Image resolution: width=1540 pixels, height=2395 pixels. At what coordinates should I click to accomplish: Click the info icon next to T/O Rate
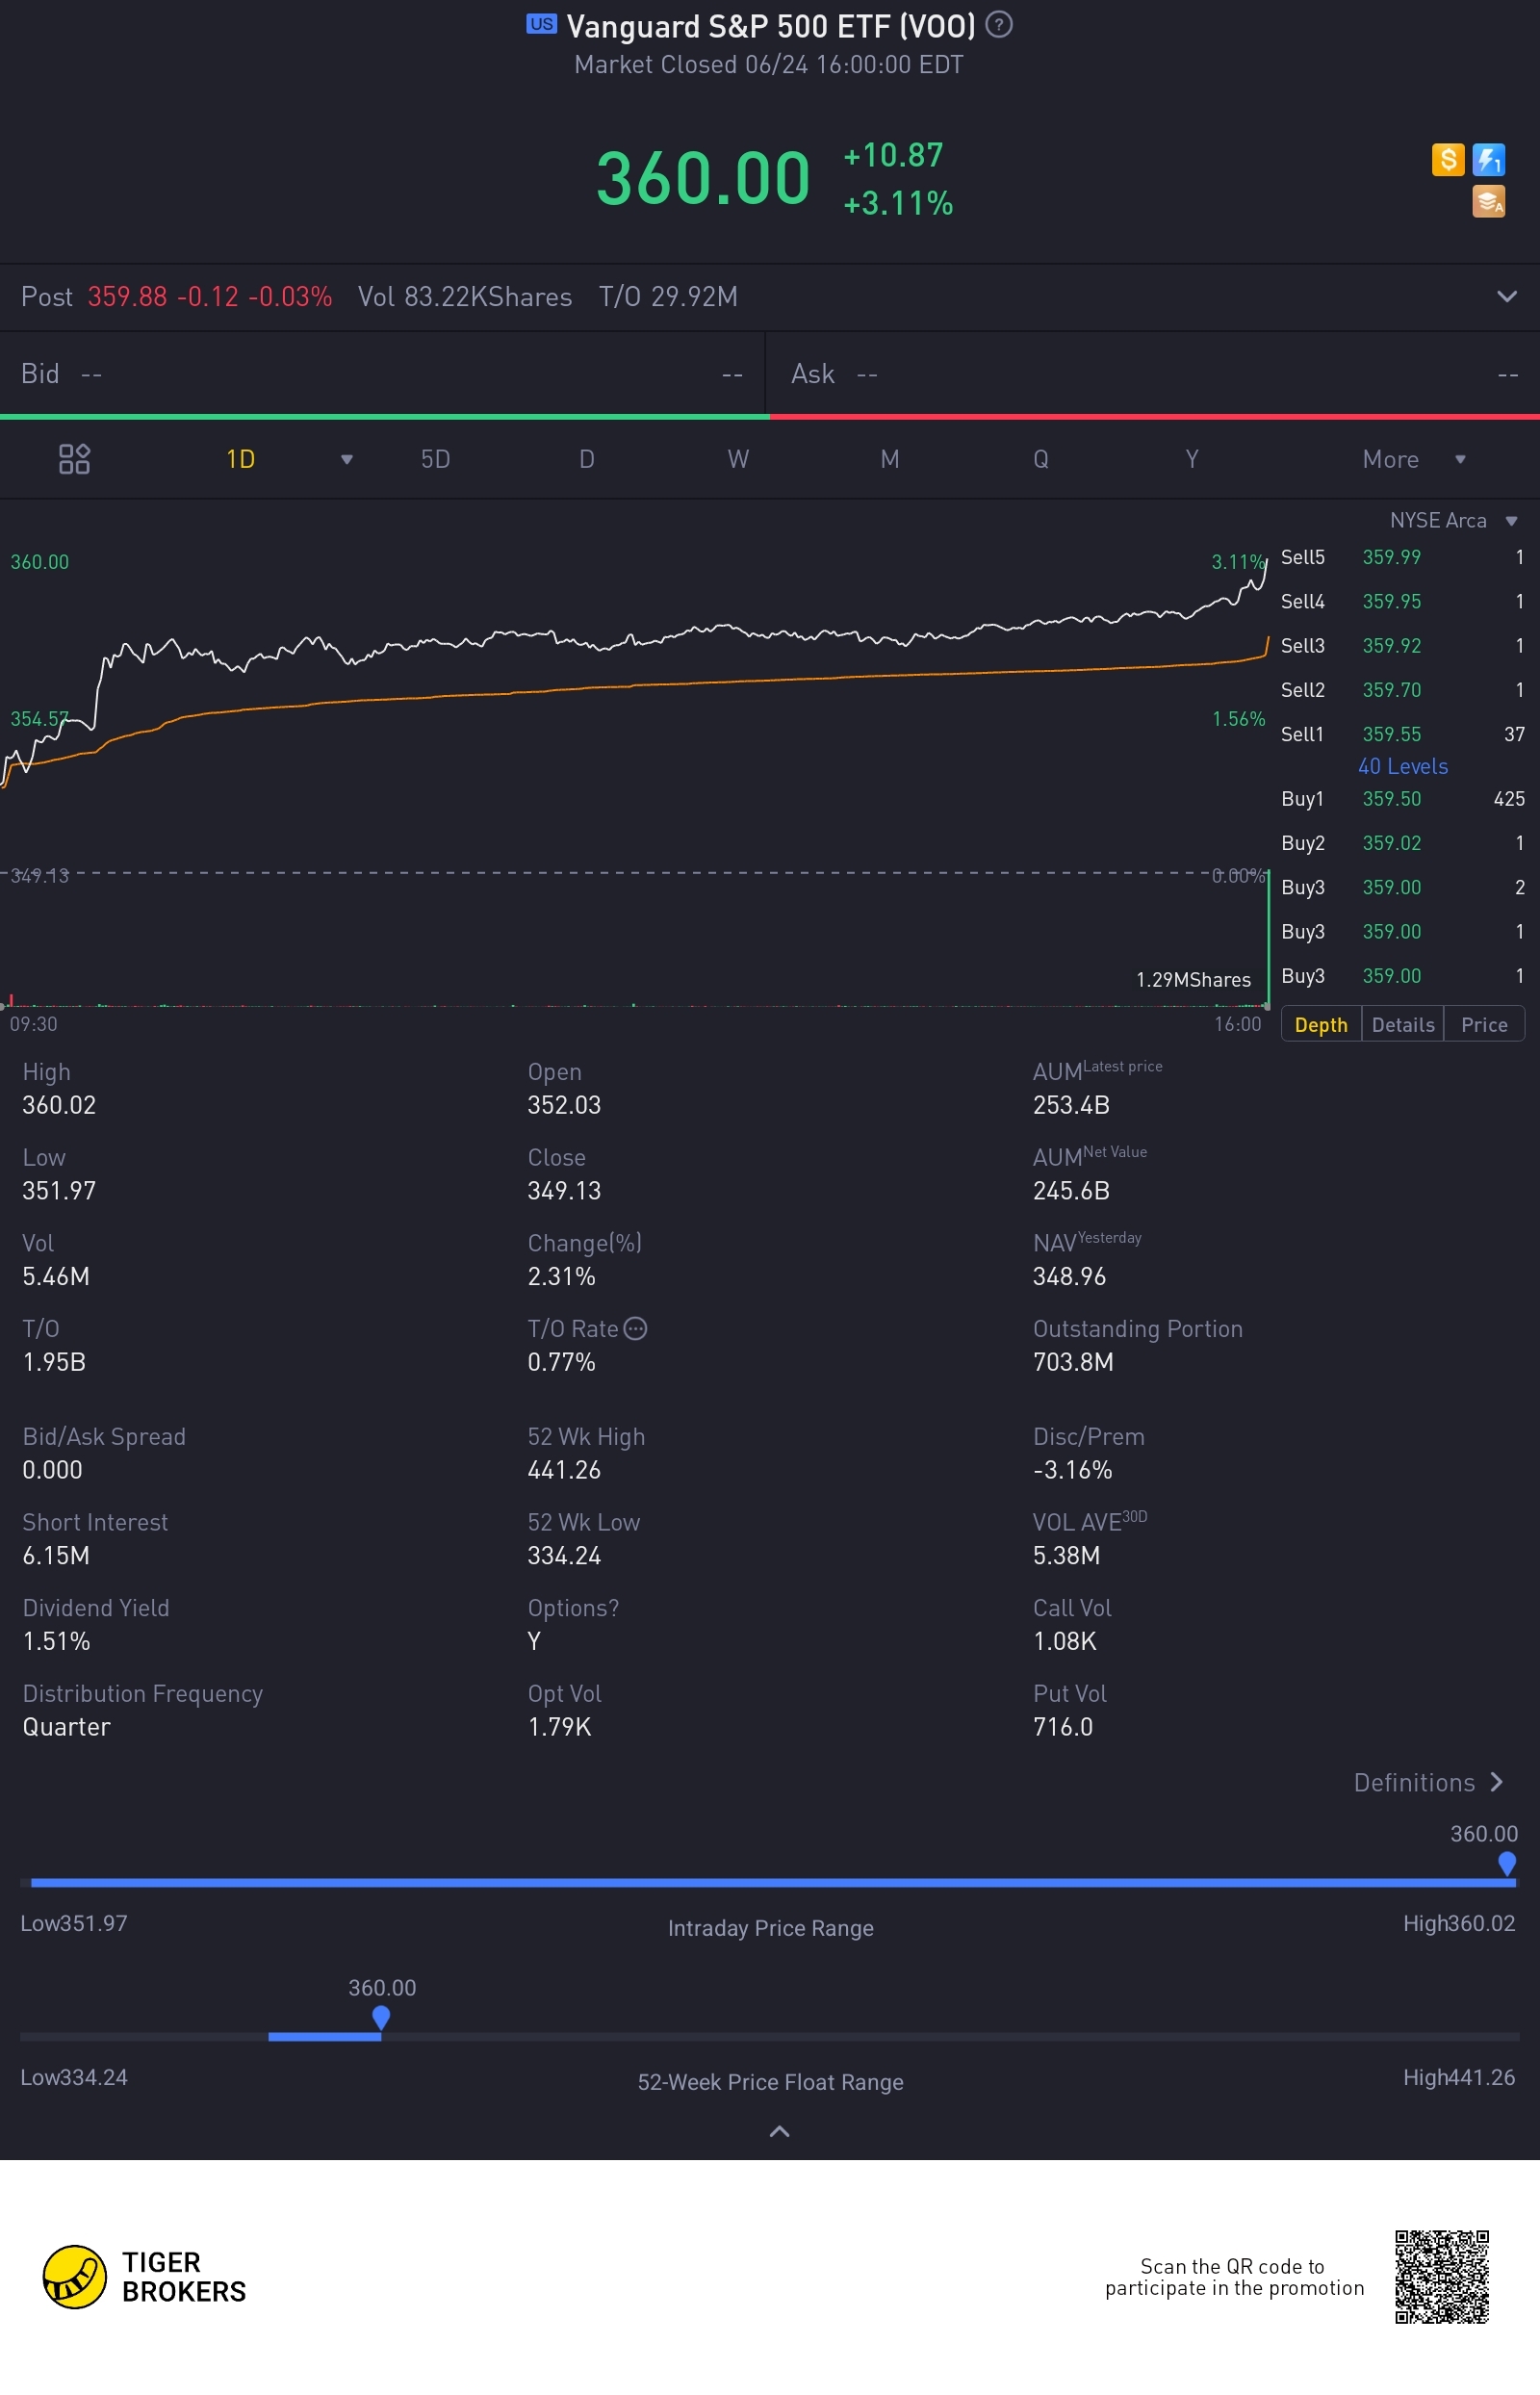tap(635, 1328)
